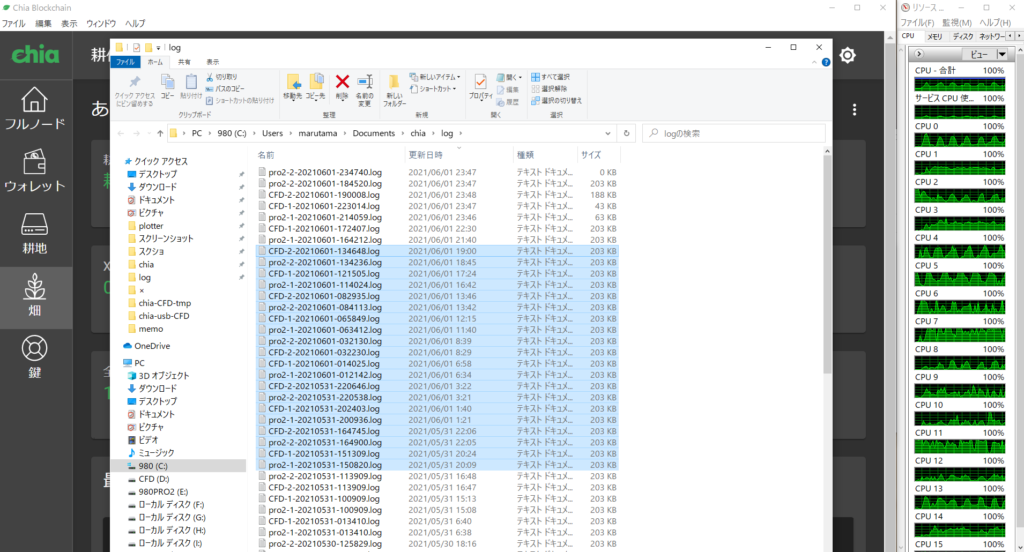The image size is (1024, 552).
Task: Open ビュー dropdown arrow in Resource Monitor
Action: pyautogui.click(x=1002, y=54)
